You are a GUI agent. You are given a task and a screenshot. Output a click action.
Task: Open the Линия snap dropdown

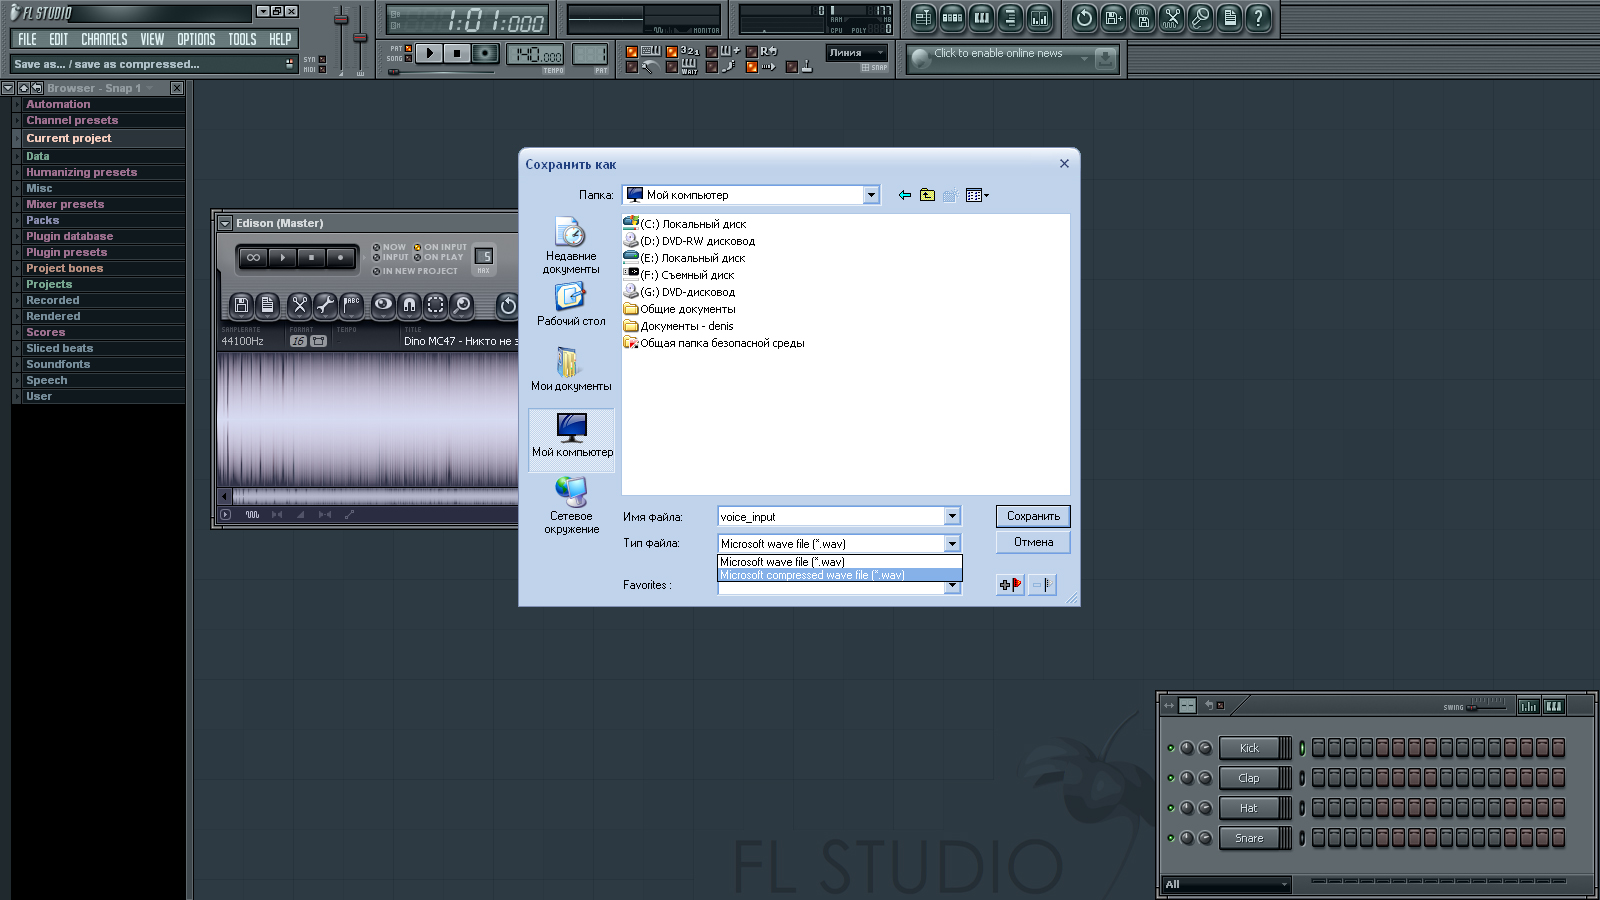(857, 53)
